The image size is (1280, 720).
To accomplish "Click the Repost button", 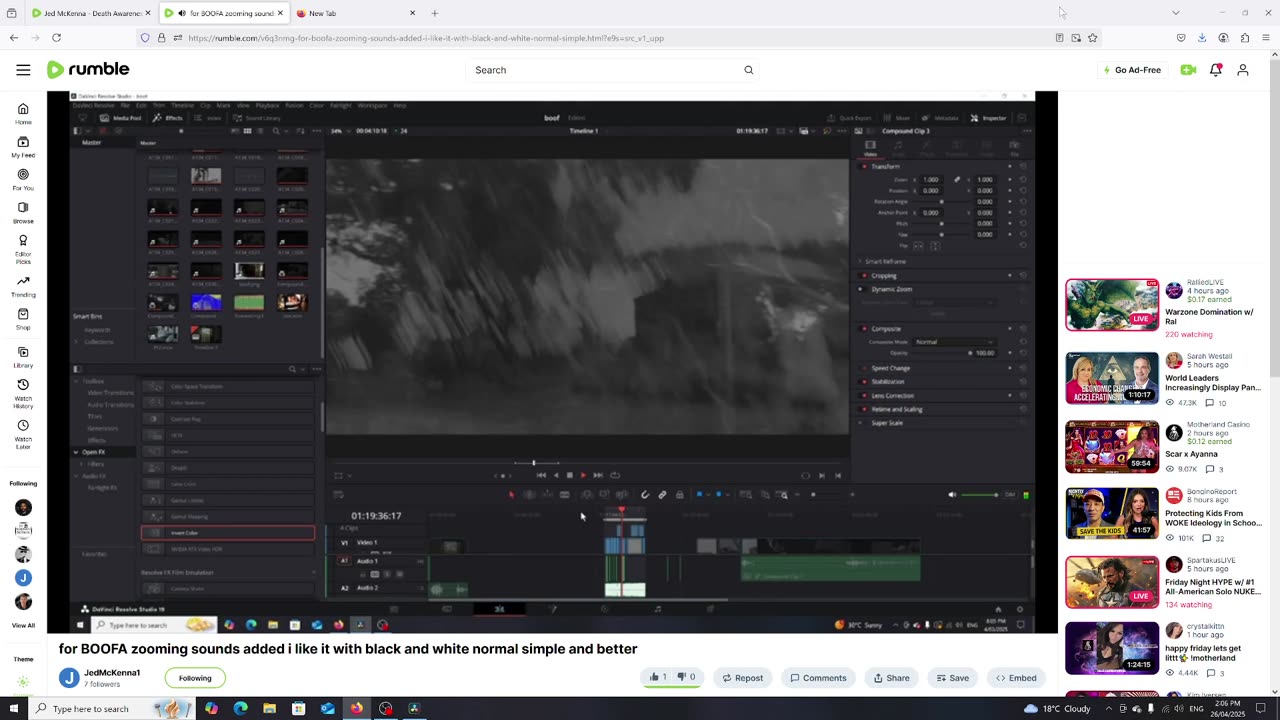I will (x=742, y=678).
